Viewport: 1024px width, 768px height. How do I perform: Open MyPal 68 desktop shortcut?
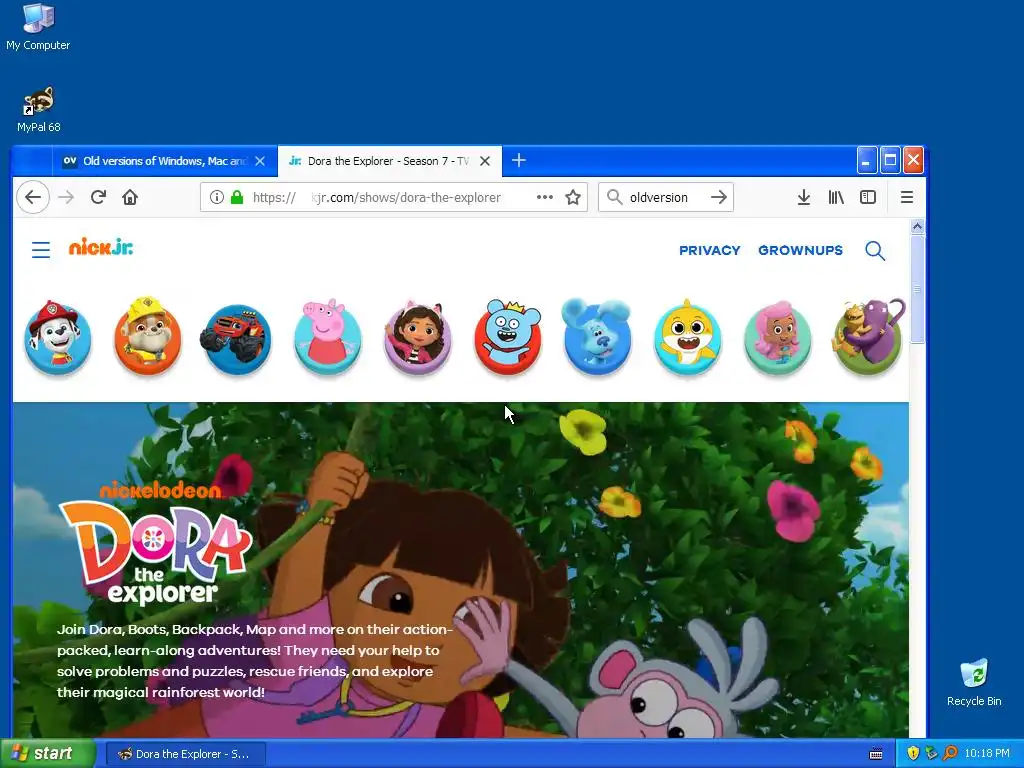(39, 109)
